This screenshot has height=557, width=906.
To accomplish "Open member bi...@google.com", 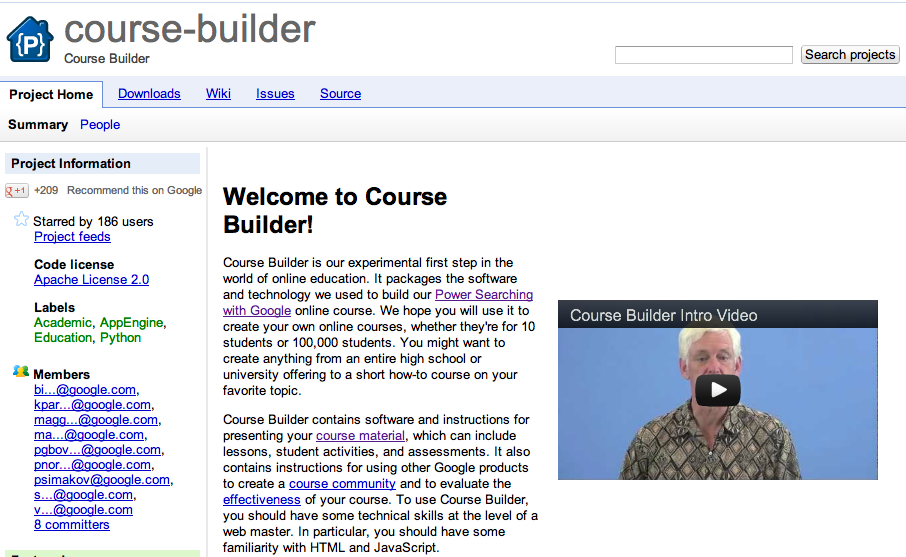I will click(x=85, y=390).
